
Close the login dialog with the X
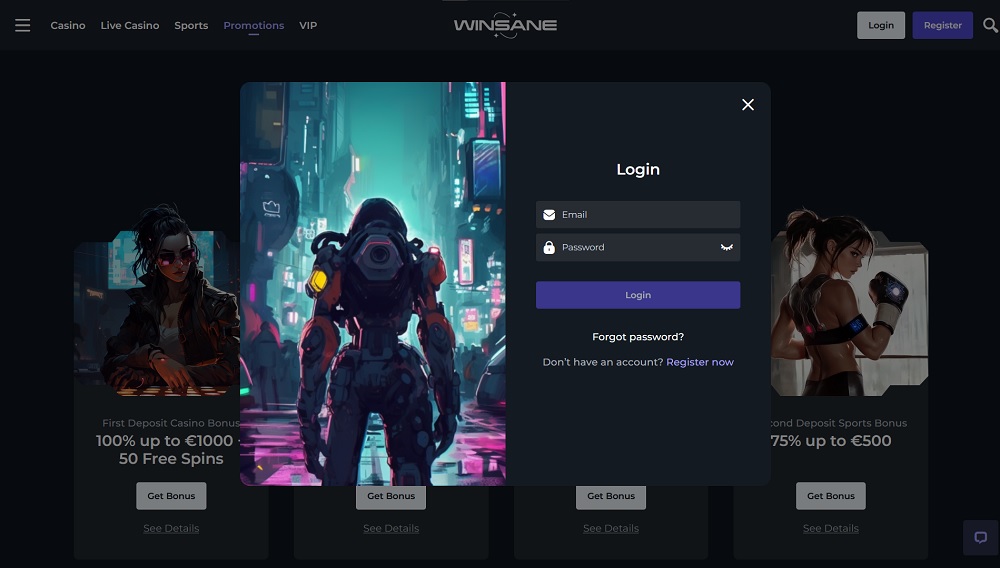[748, 105]
